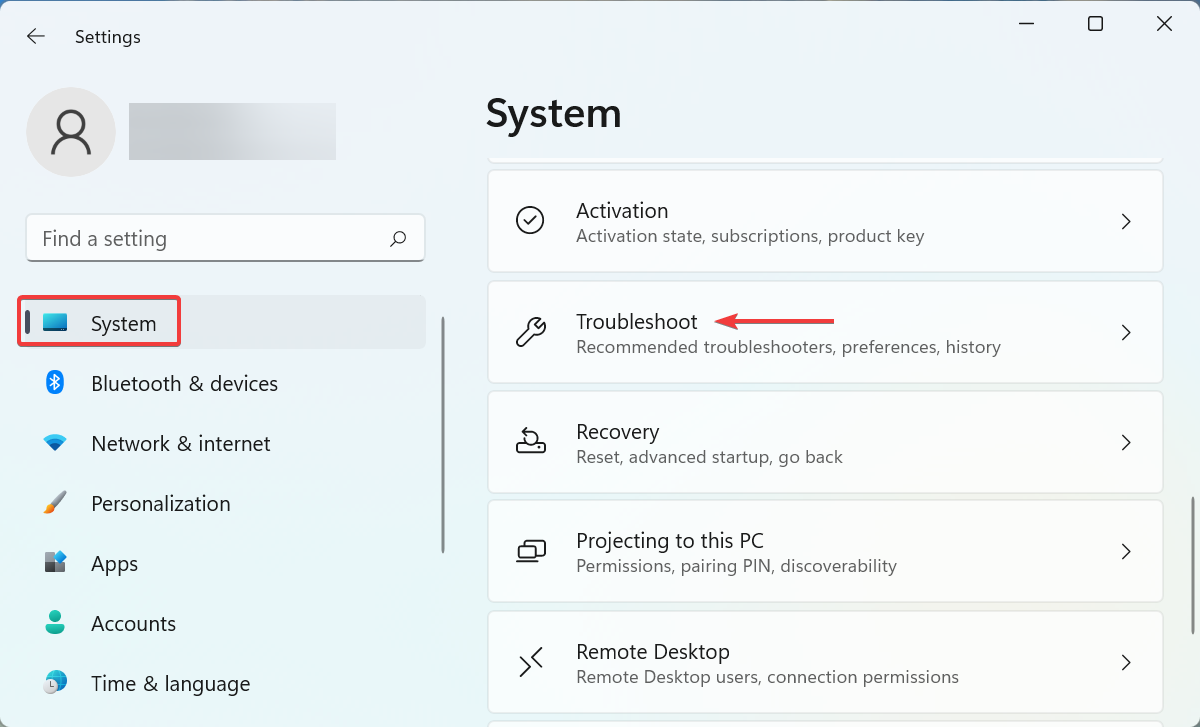The height and width of the screenshot is (727, 1200).
Task: Click the Troubleshoot wrench icon
Action: pos(531,331)
